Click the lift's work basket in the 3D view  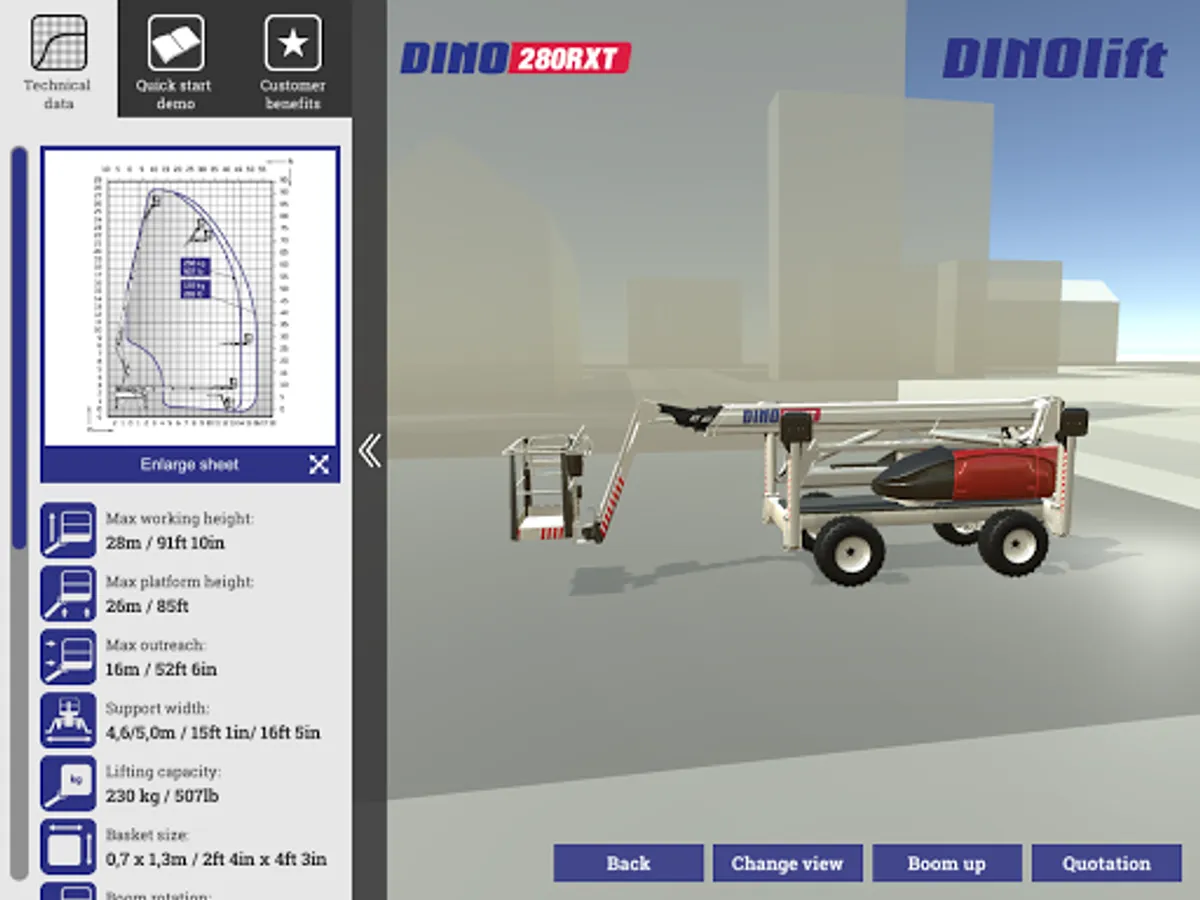coord(545,487)
